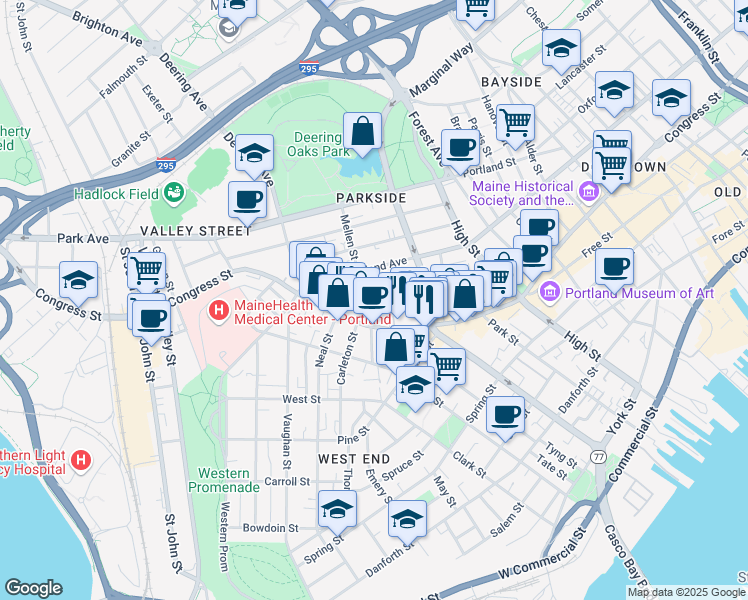
Task: Click the school marker on western Congress St
Action: click(x=79, y=283)
